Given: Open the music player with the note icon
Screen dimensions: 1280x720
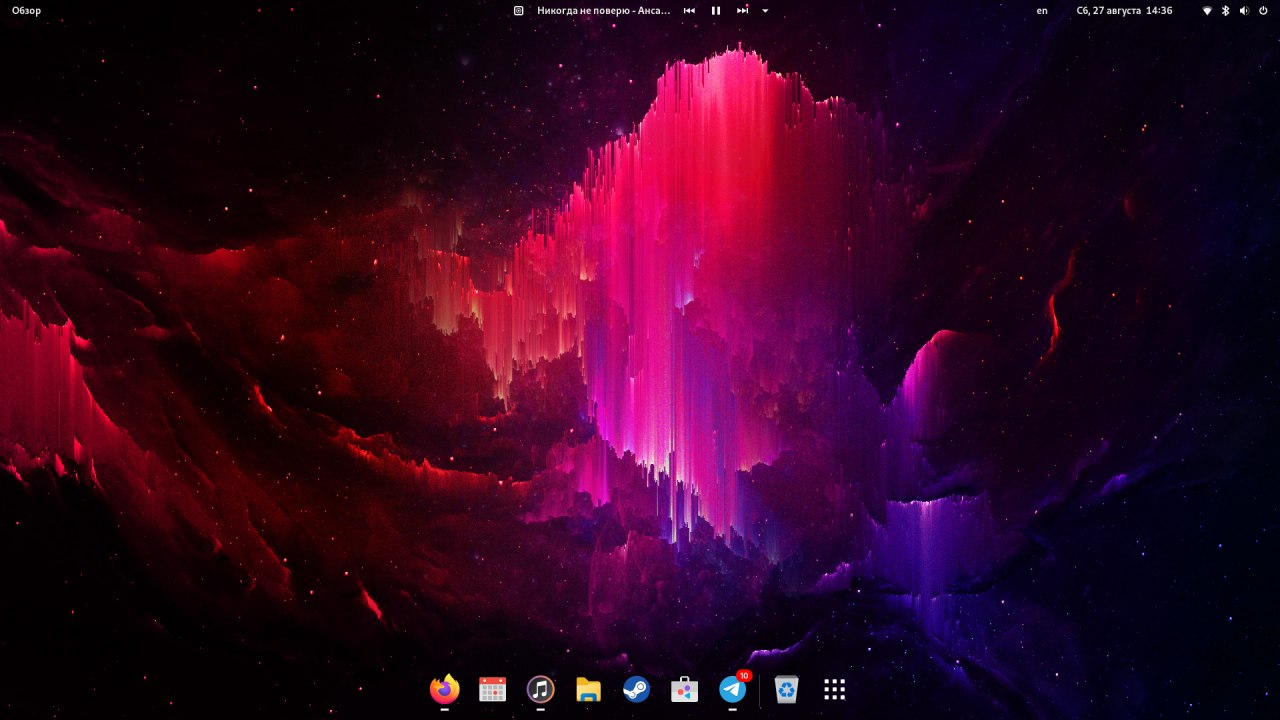Looking at the screenshot, I should (x=540, y=689).
